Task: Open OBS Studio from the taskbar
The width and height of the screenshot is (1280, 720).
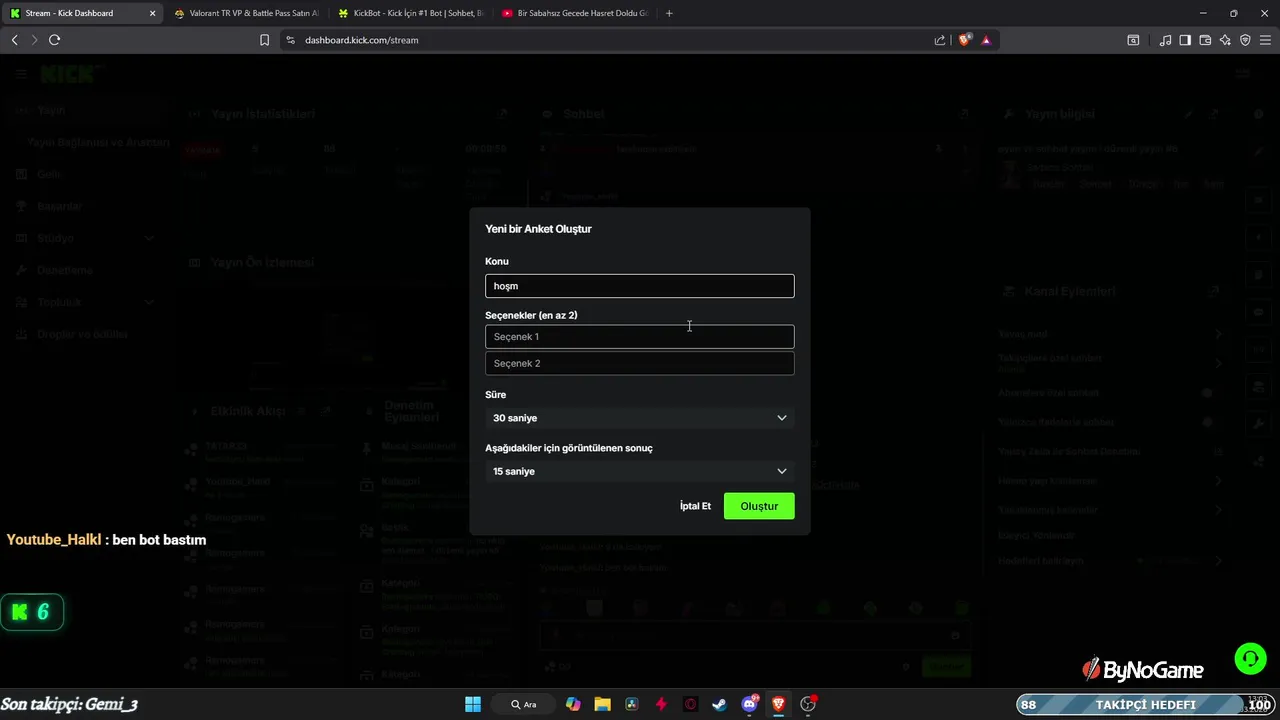Action: click(808, 704)
